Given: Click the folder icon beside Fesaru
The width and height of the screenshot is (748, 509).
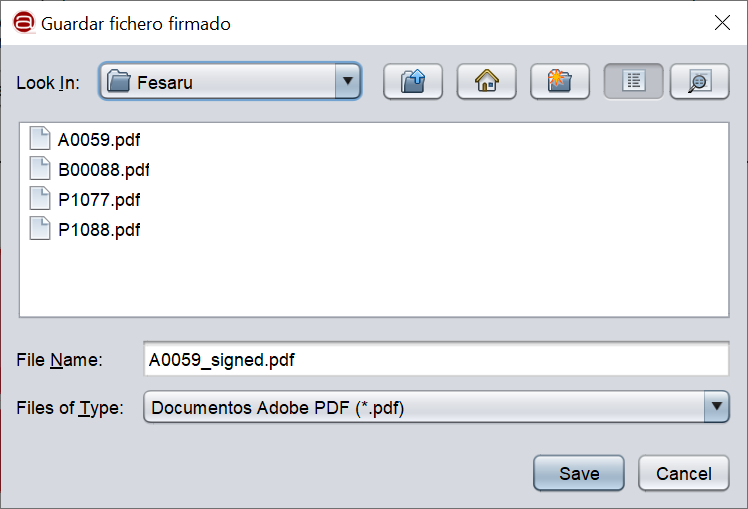Looking at the screenshot, I should click(x=118, y=81).
